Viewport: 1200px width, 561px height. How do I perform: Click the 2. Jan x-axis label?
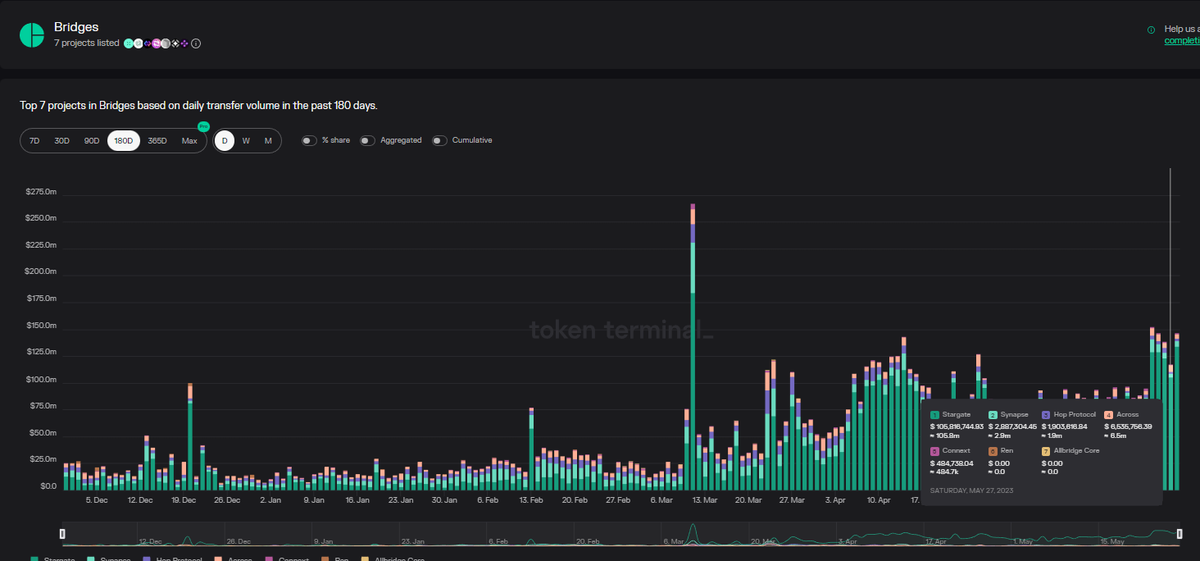pos(270,499)
